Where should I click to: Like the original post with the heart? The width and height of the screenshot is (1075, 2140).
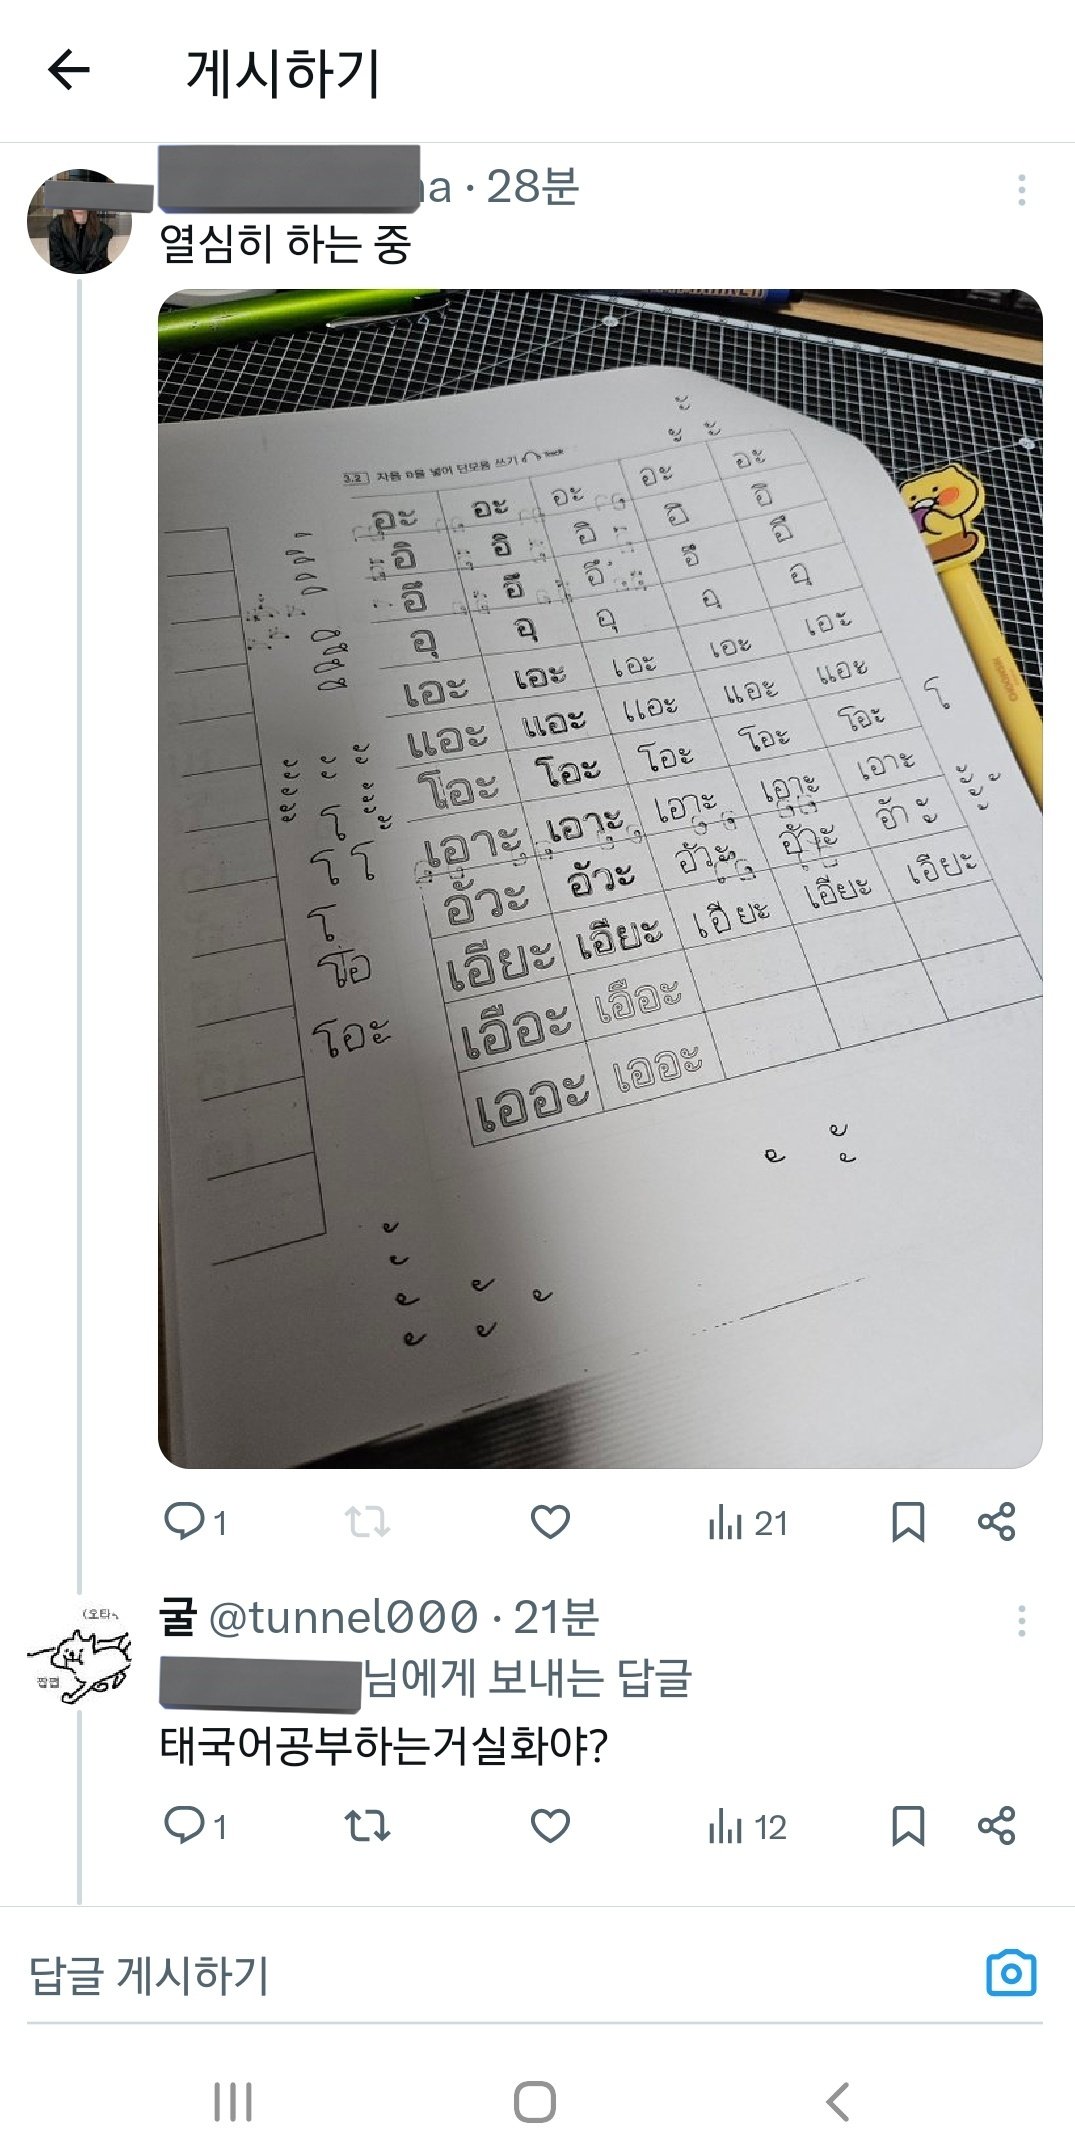pos(550,1522)
